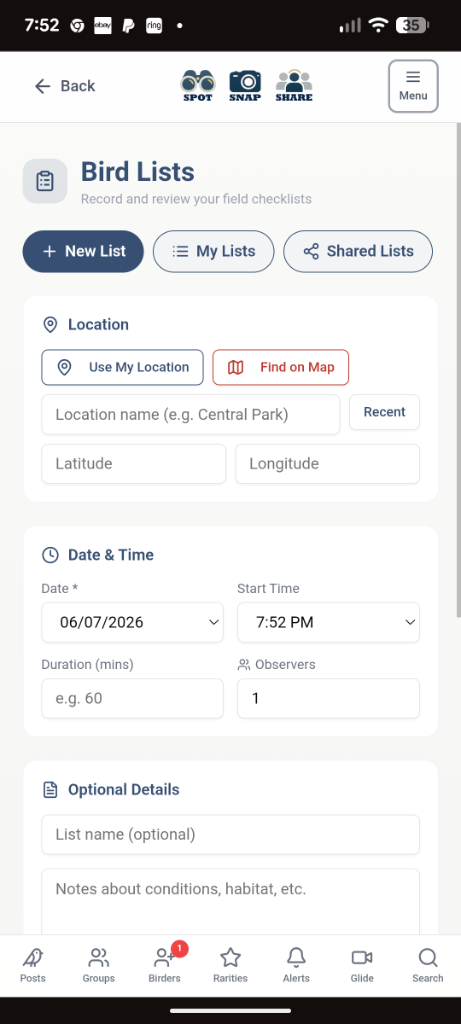This screenshot has width=461, height=1024.
Task: View Rarities star icon
Action: pyautogui.click(x=230, y=965)
